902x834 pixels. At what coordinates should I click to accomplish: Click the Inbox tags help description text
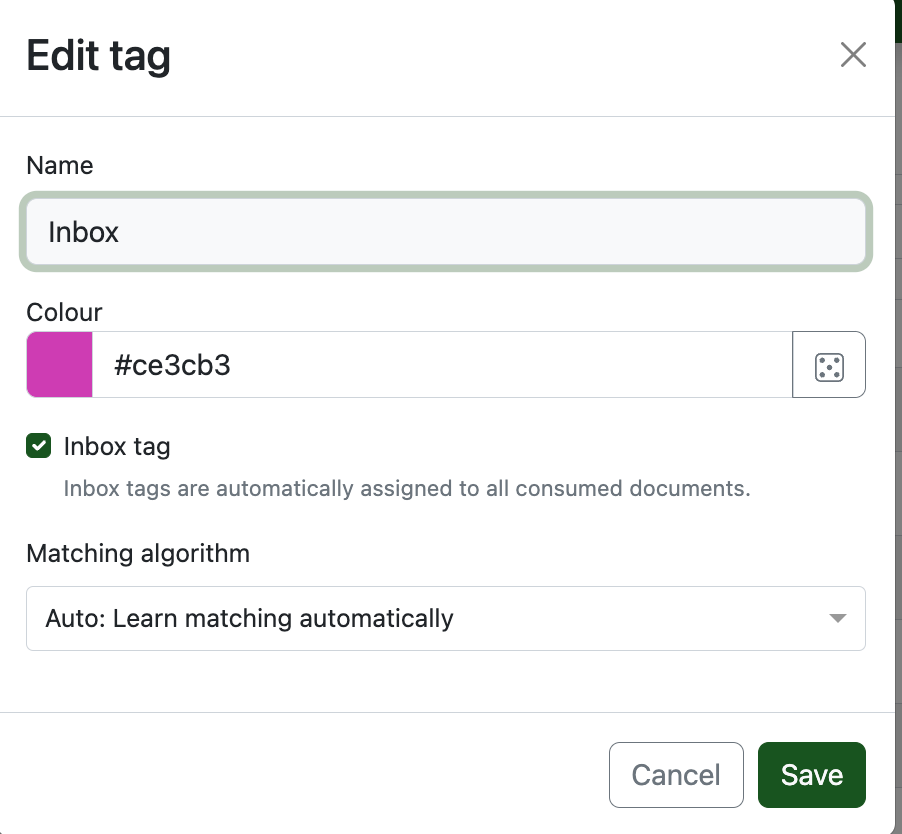coord(406,489)
